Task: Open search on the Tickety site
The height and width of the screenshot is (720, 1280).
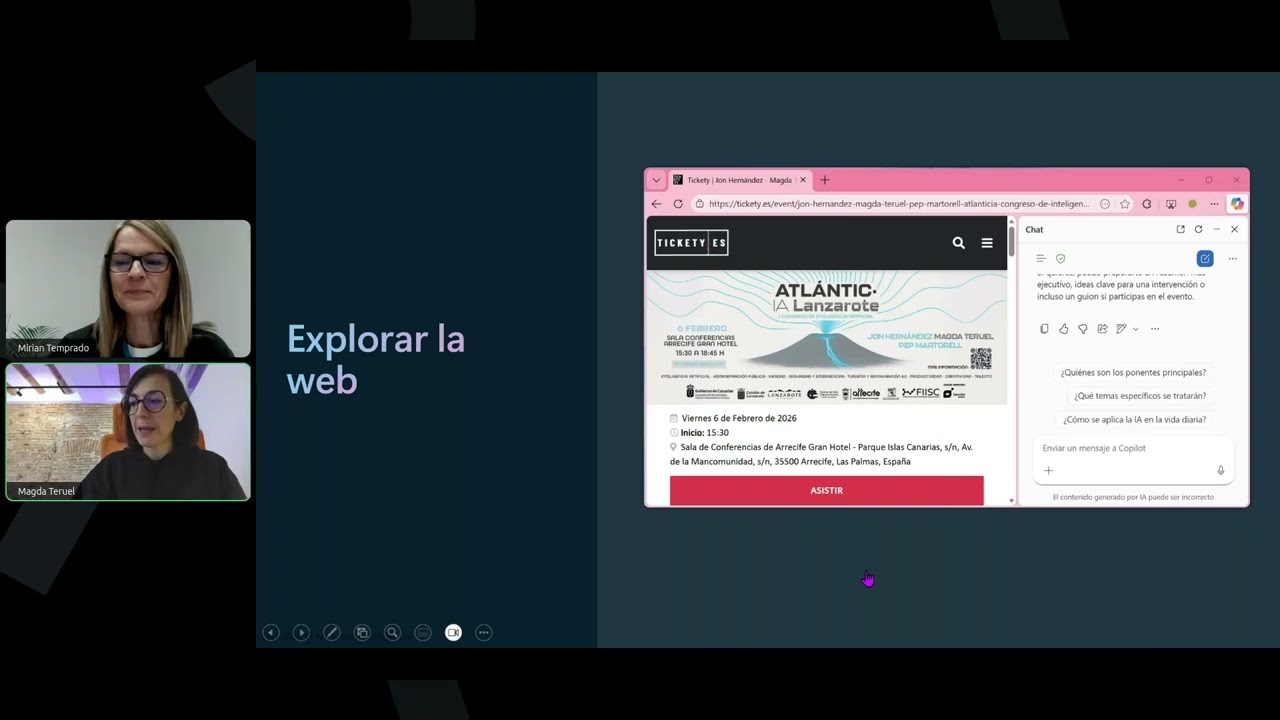Action: pos(958,243)
